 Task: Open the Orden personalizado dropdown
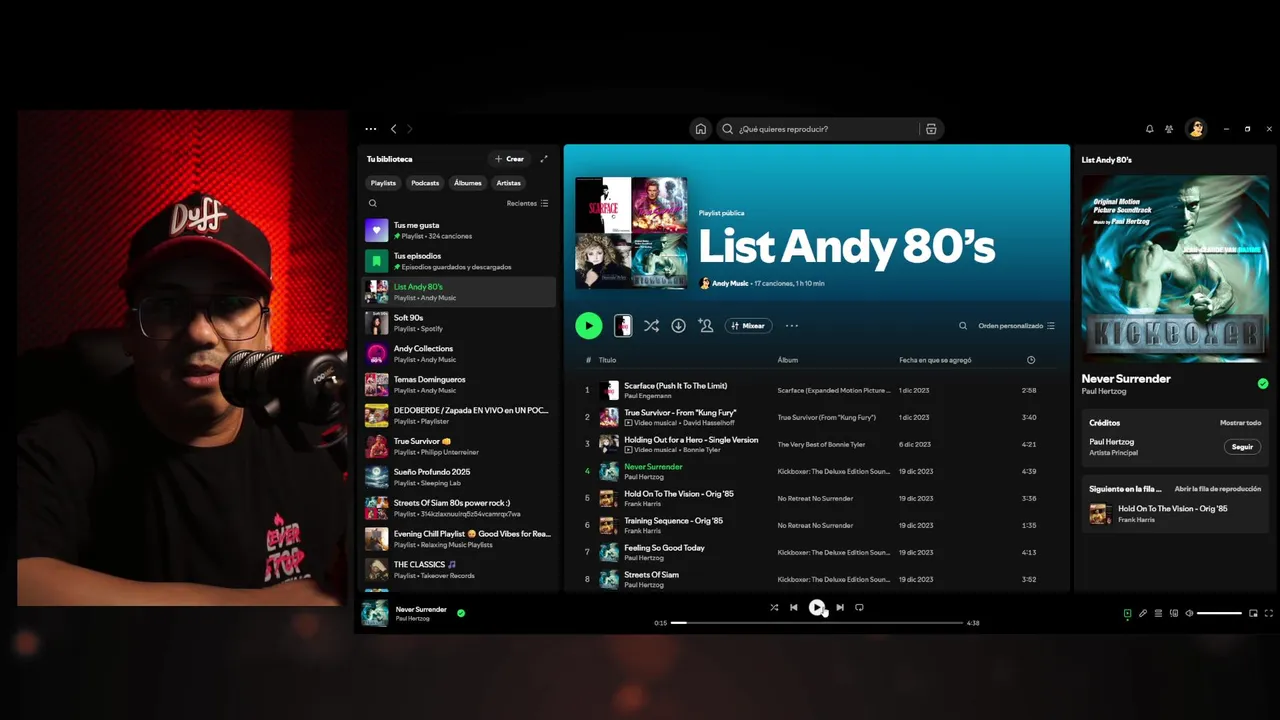click(1016, 326)
